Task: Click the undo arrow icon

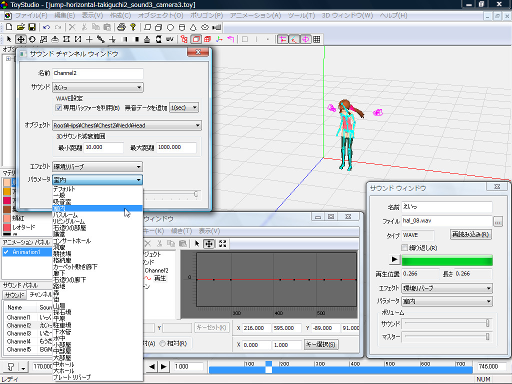Action: coord(47,27)
